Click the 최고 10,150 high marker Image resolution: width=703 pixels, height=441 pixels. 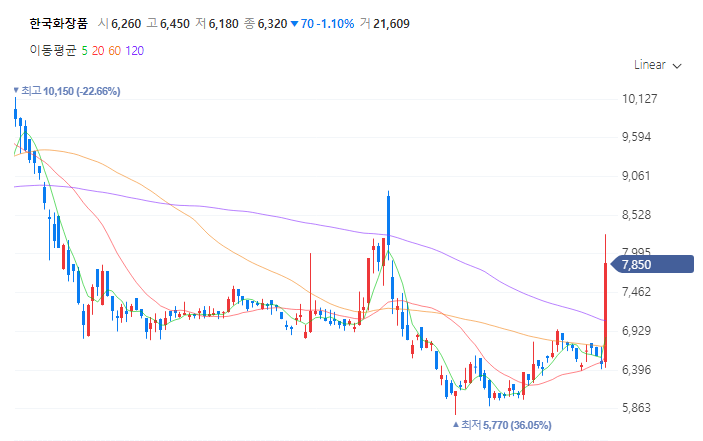67,91
